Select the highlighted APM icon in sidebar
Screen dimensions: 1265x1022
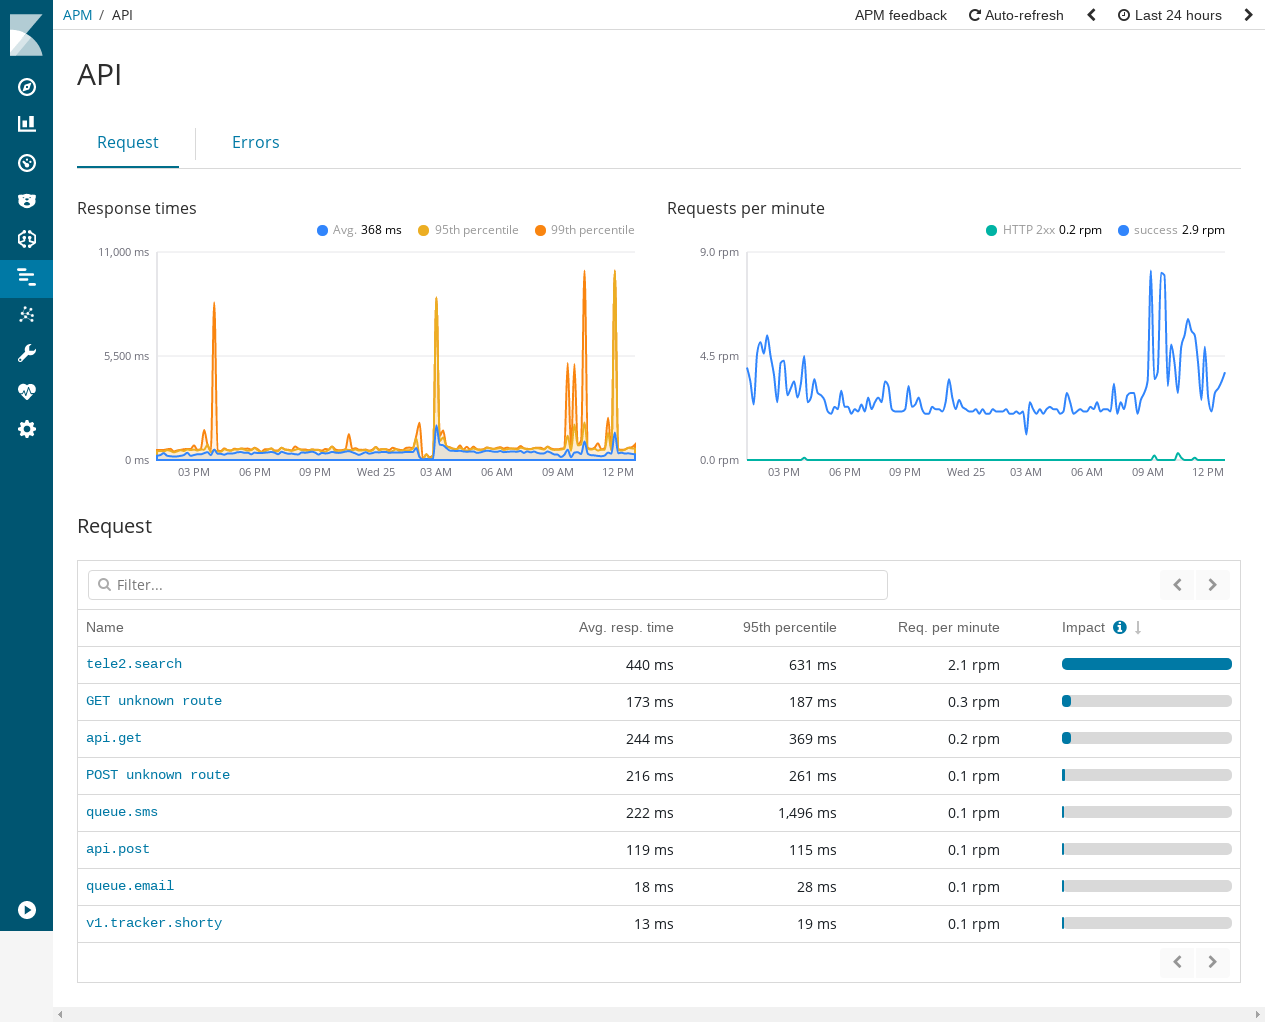click(x=26, y=279)
